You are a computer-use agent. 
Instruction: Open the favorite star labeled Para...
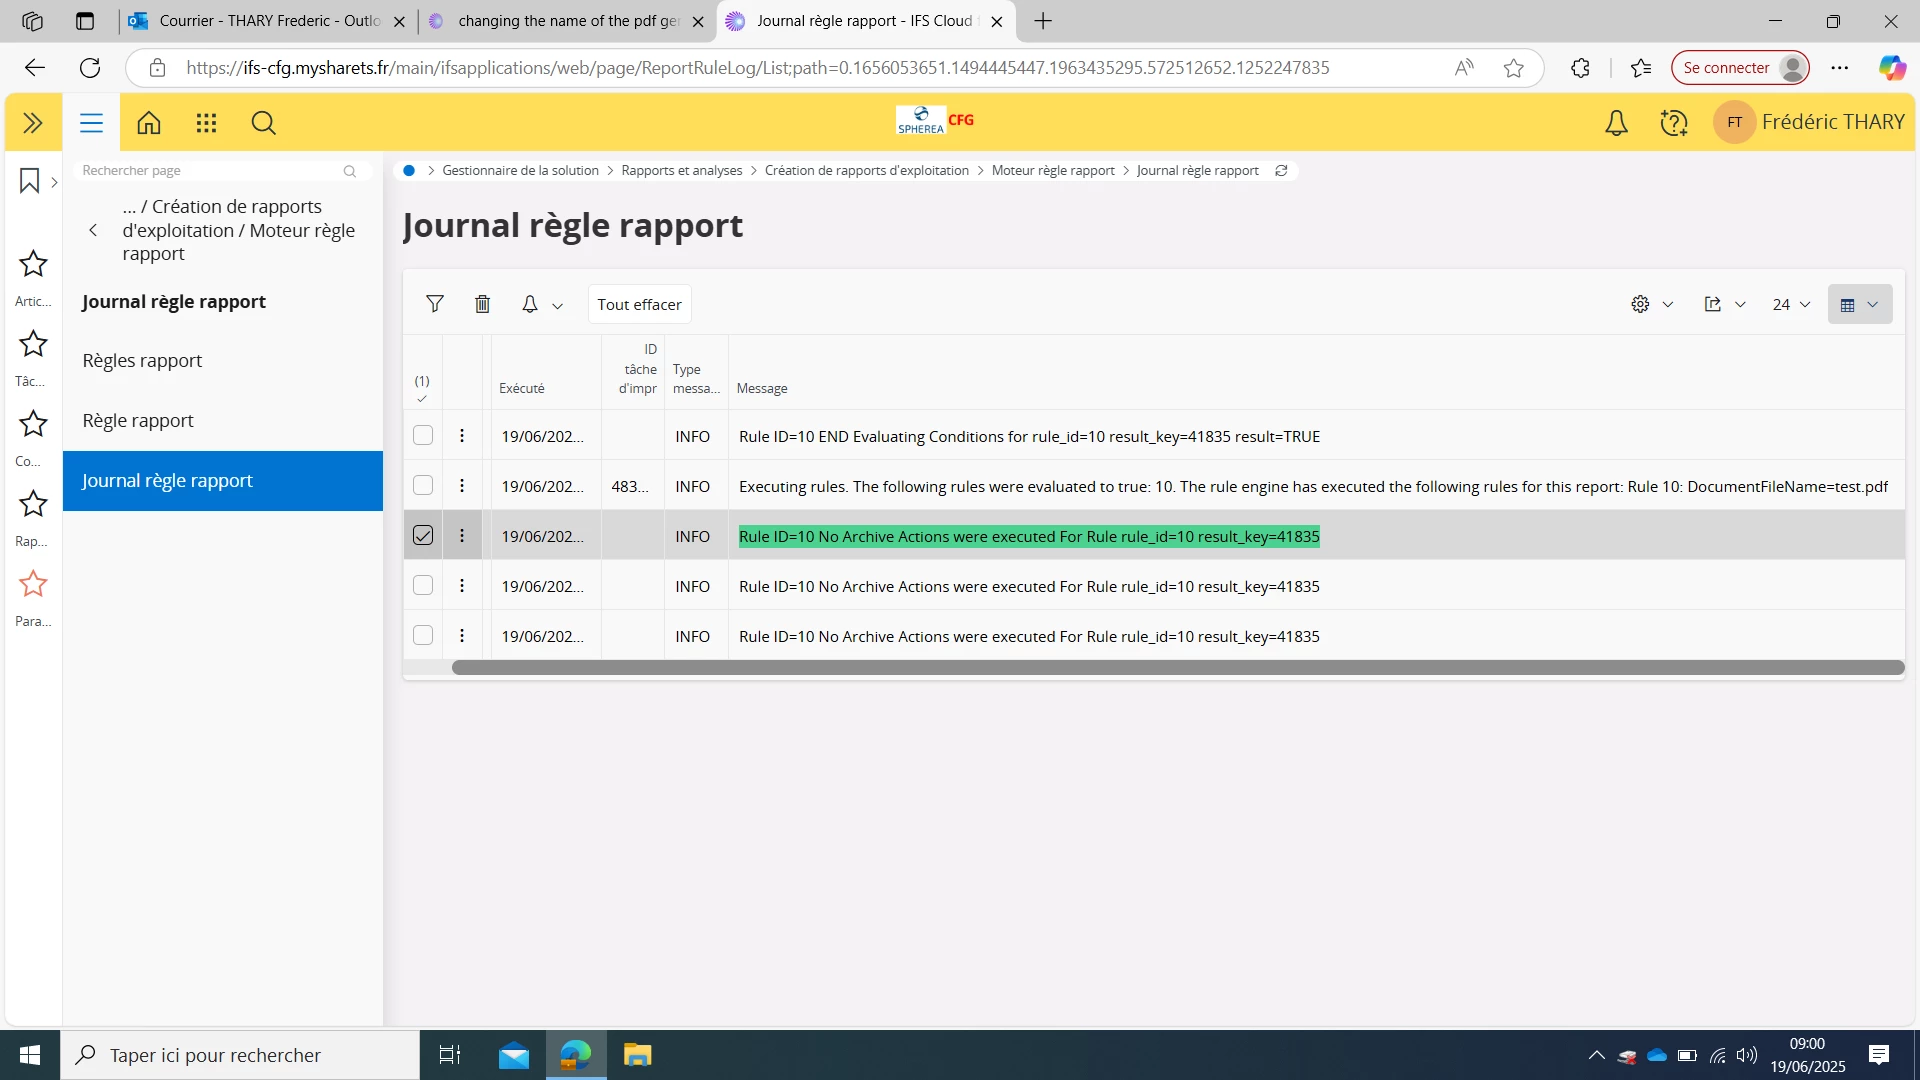pyautogui.click(x=33, y=584)
